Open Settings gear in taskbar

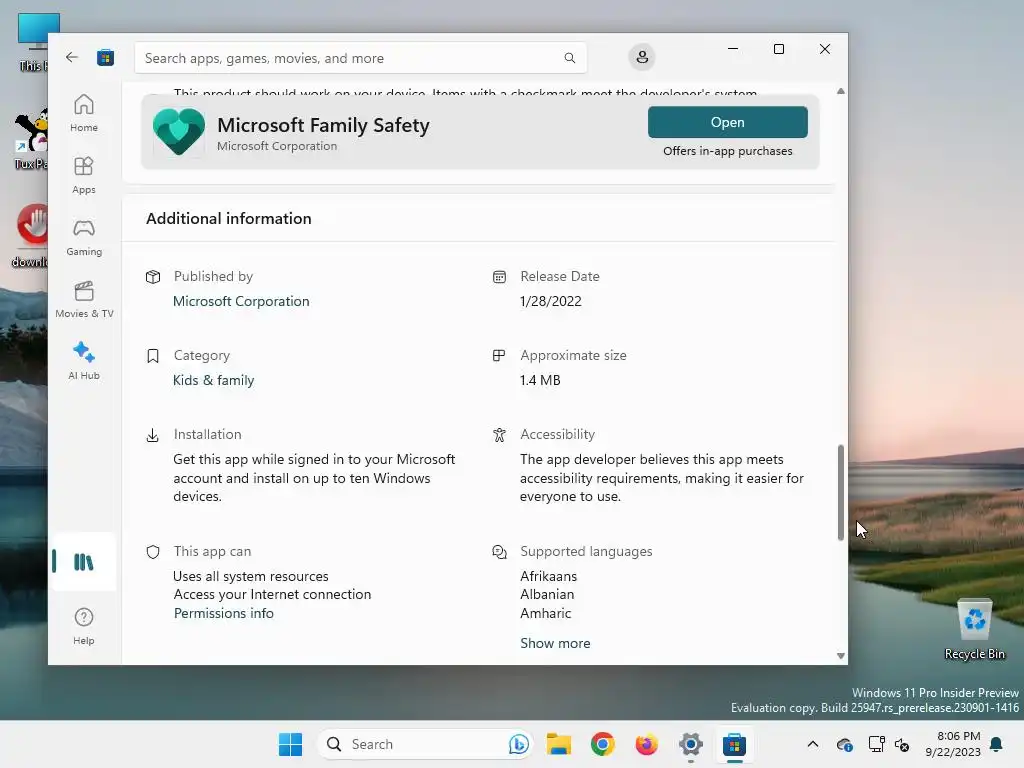(x=690, y=744)
